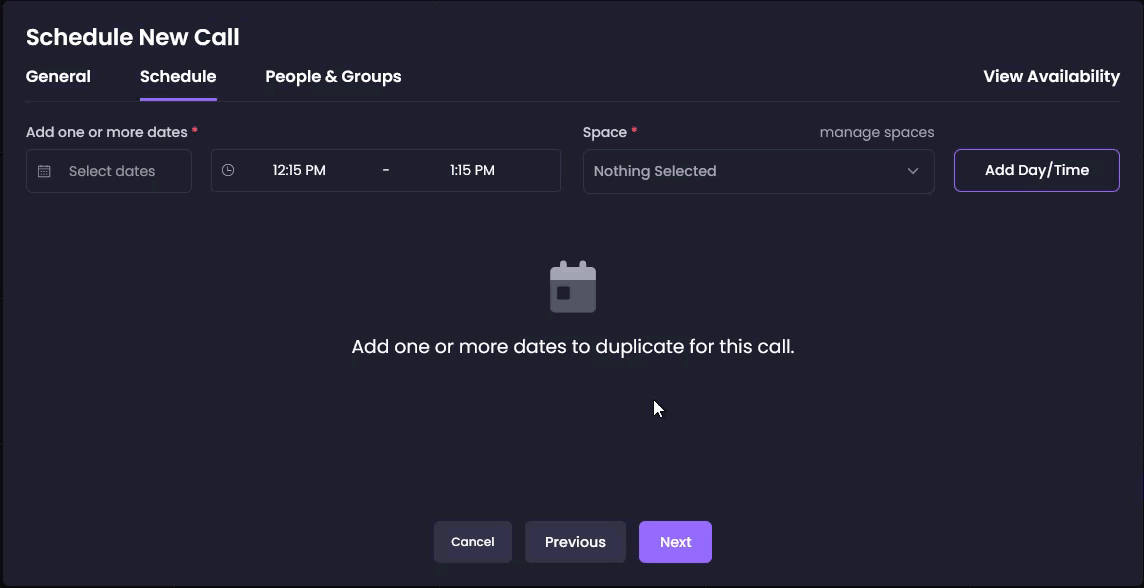Cancel the new call scheduling

(x=472, y=542)
